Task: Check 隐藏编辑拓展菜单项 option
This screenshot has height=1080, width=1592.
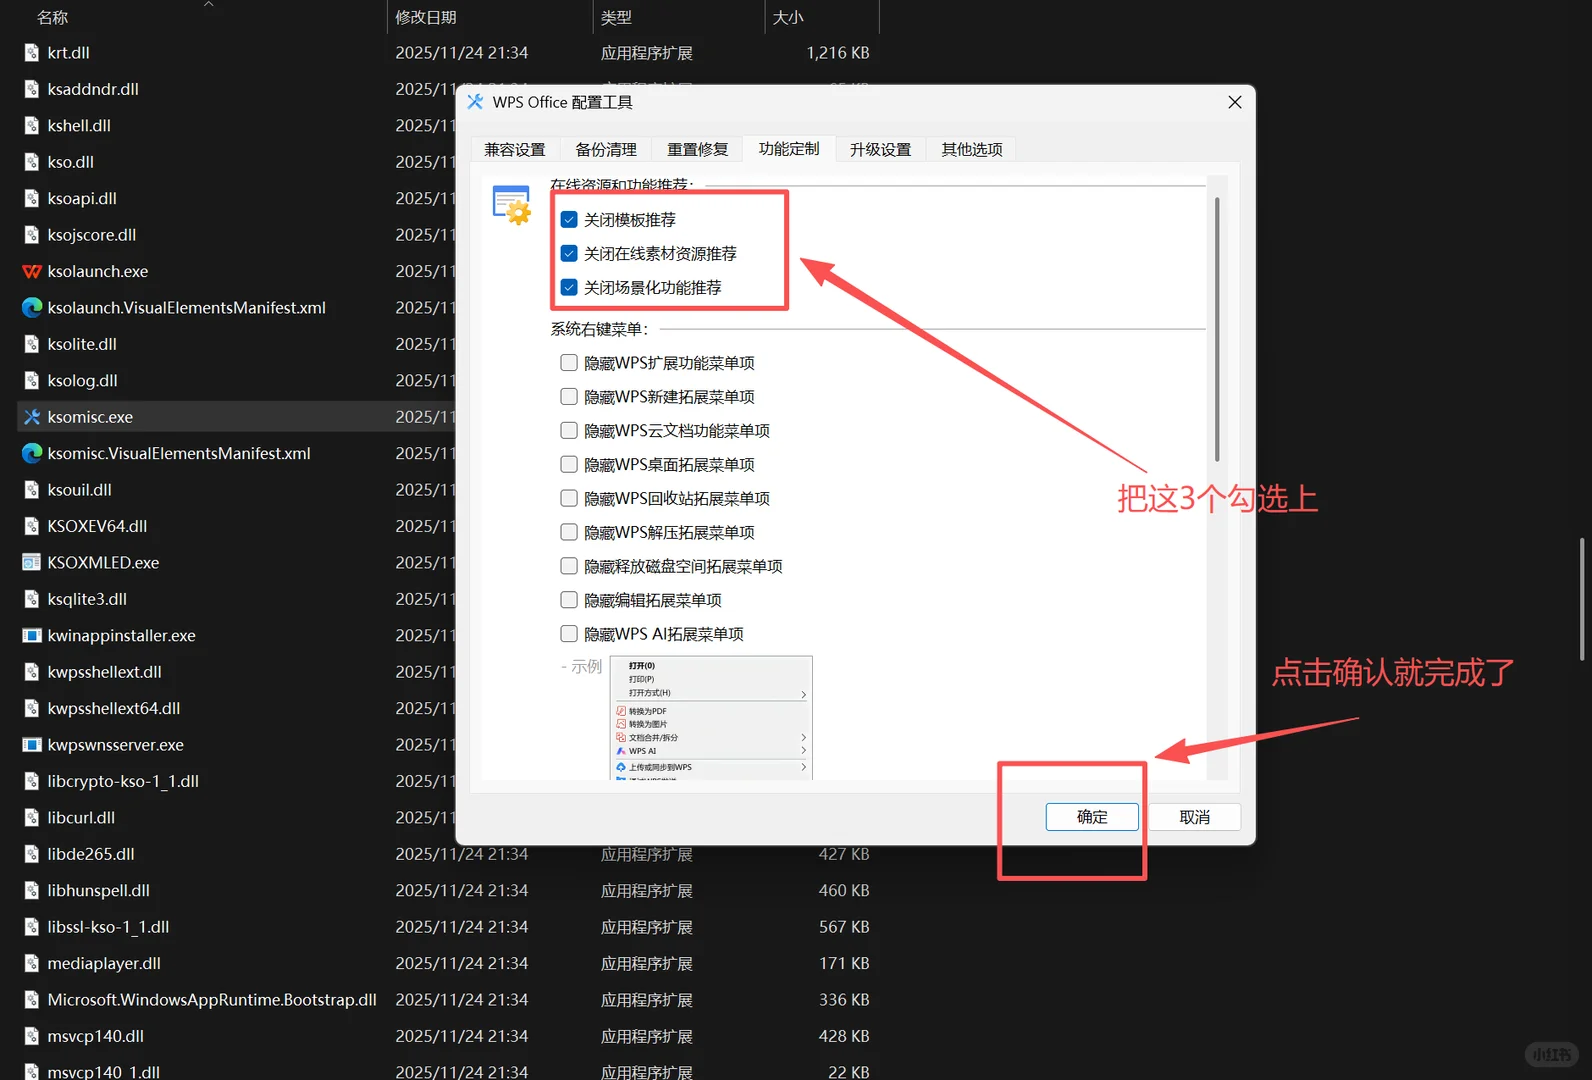Action: pos(569,600)
